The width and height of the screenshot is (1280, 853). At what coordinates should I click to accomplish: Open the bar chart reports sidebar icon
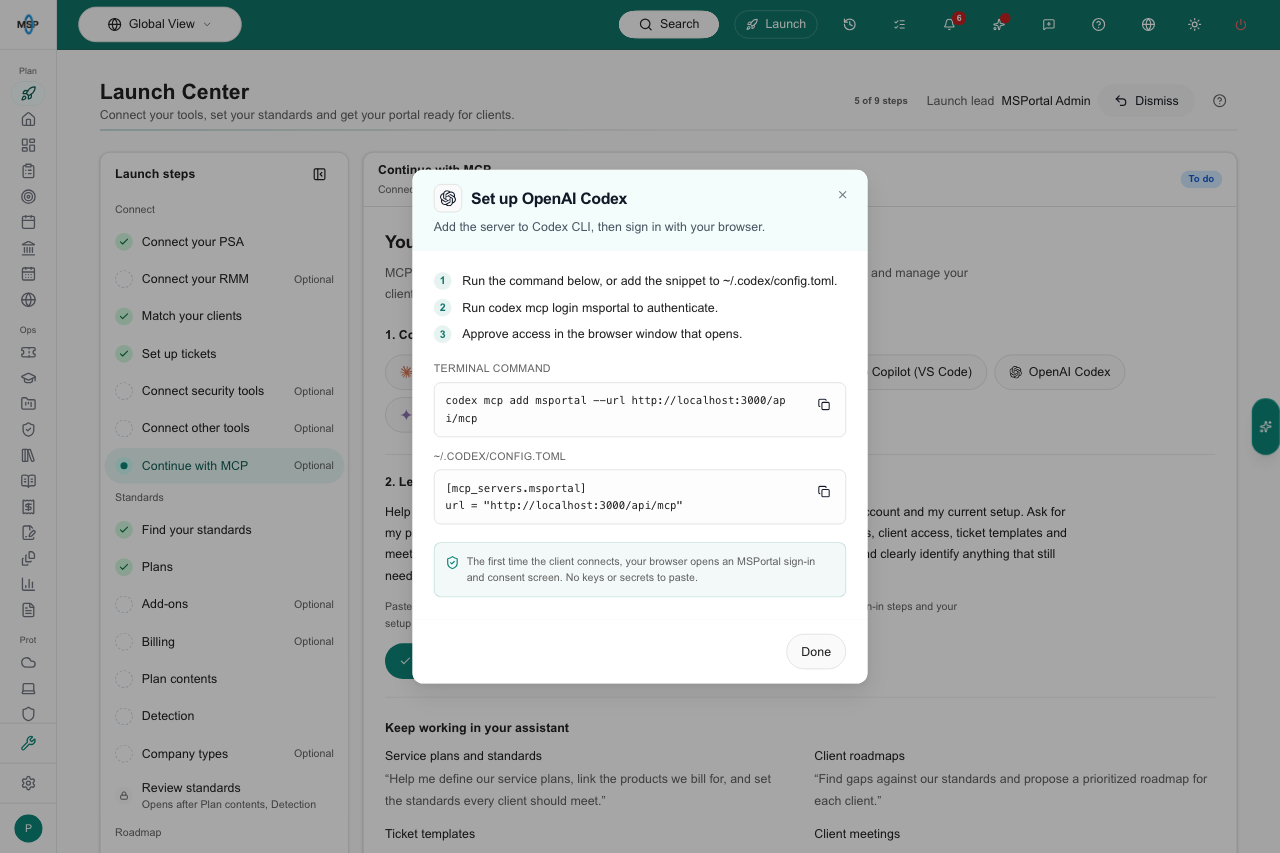pos(28,584)
